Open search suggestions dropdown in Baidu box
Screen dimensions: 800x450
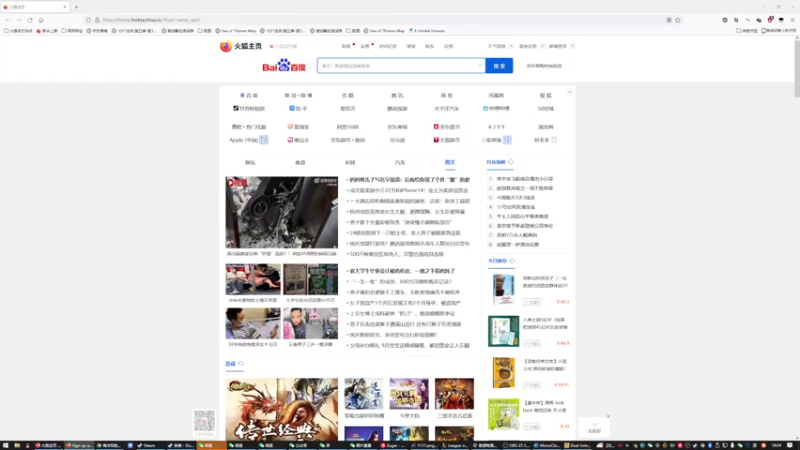(x=479, y=66)
